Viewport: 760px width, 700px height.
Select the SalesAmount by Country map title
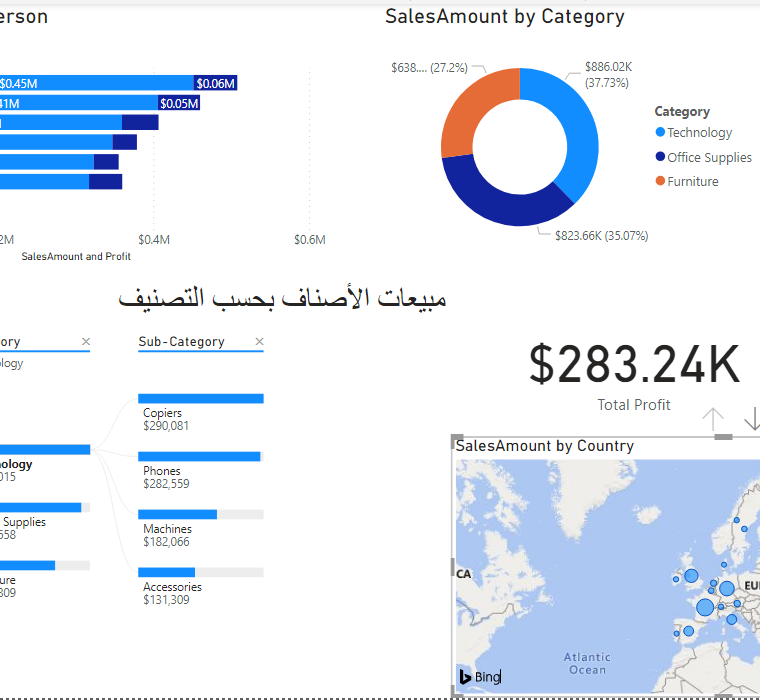[544, 446]
